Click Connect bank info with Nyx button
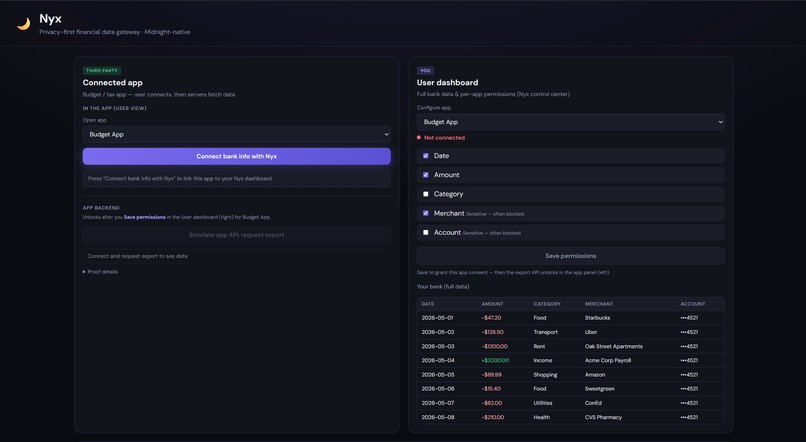Screen dimensions: 806x442 (x=236, y=156)
